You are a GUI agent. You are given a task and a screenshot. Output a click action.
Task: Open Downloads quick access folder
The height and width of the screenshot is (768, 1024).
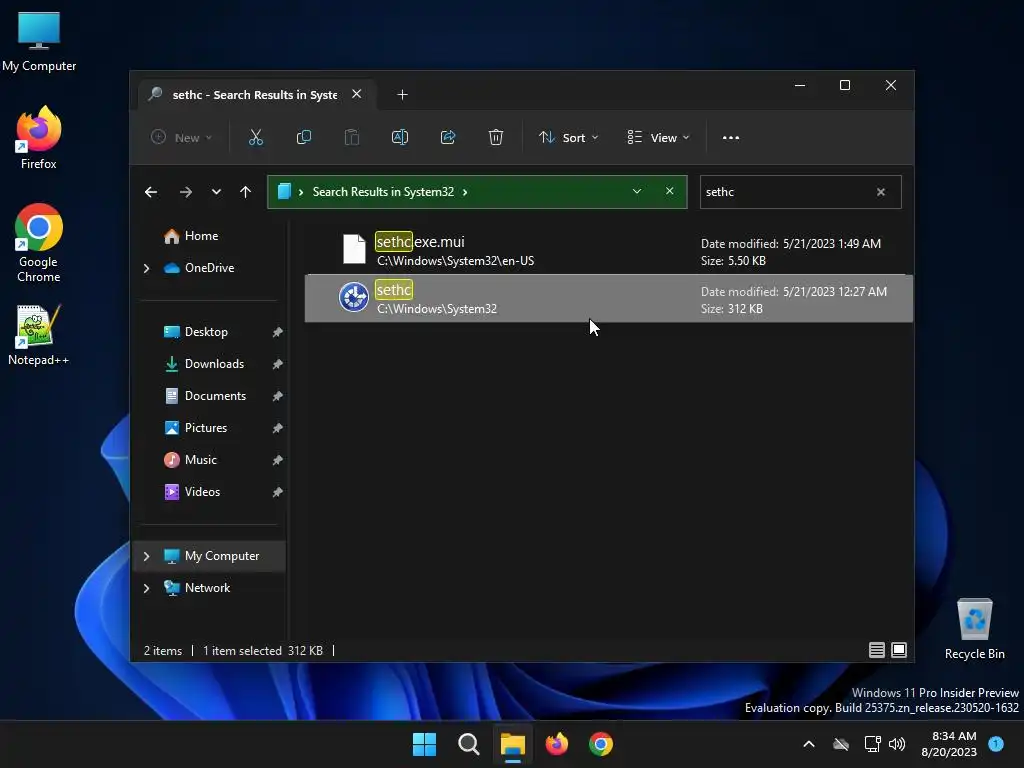(214, 364)
